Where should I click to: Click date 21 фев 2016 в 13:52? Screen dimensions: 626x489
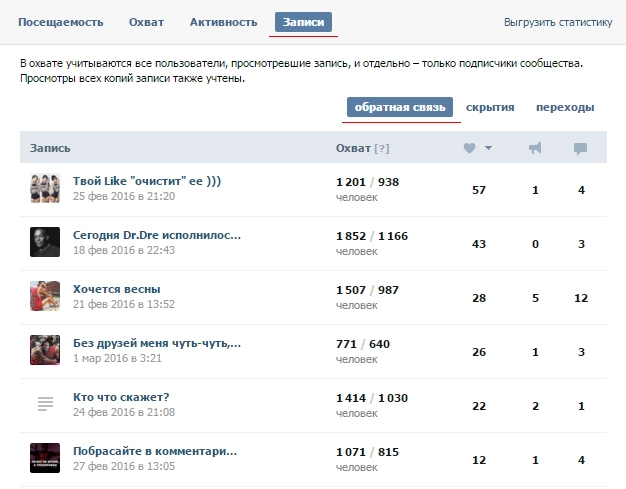click(124, 304)
